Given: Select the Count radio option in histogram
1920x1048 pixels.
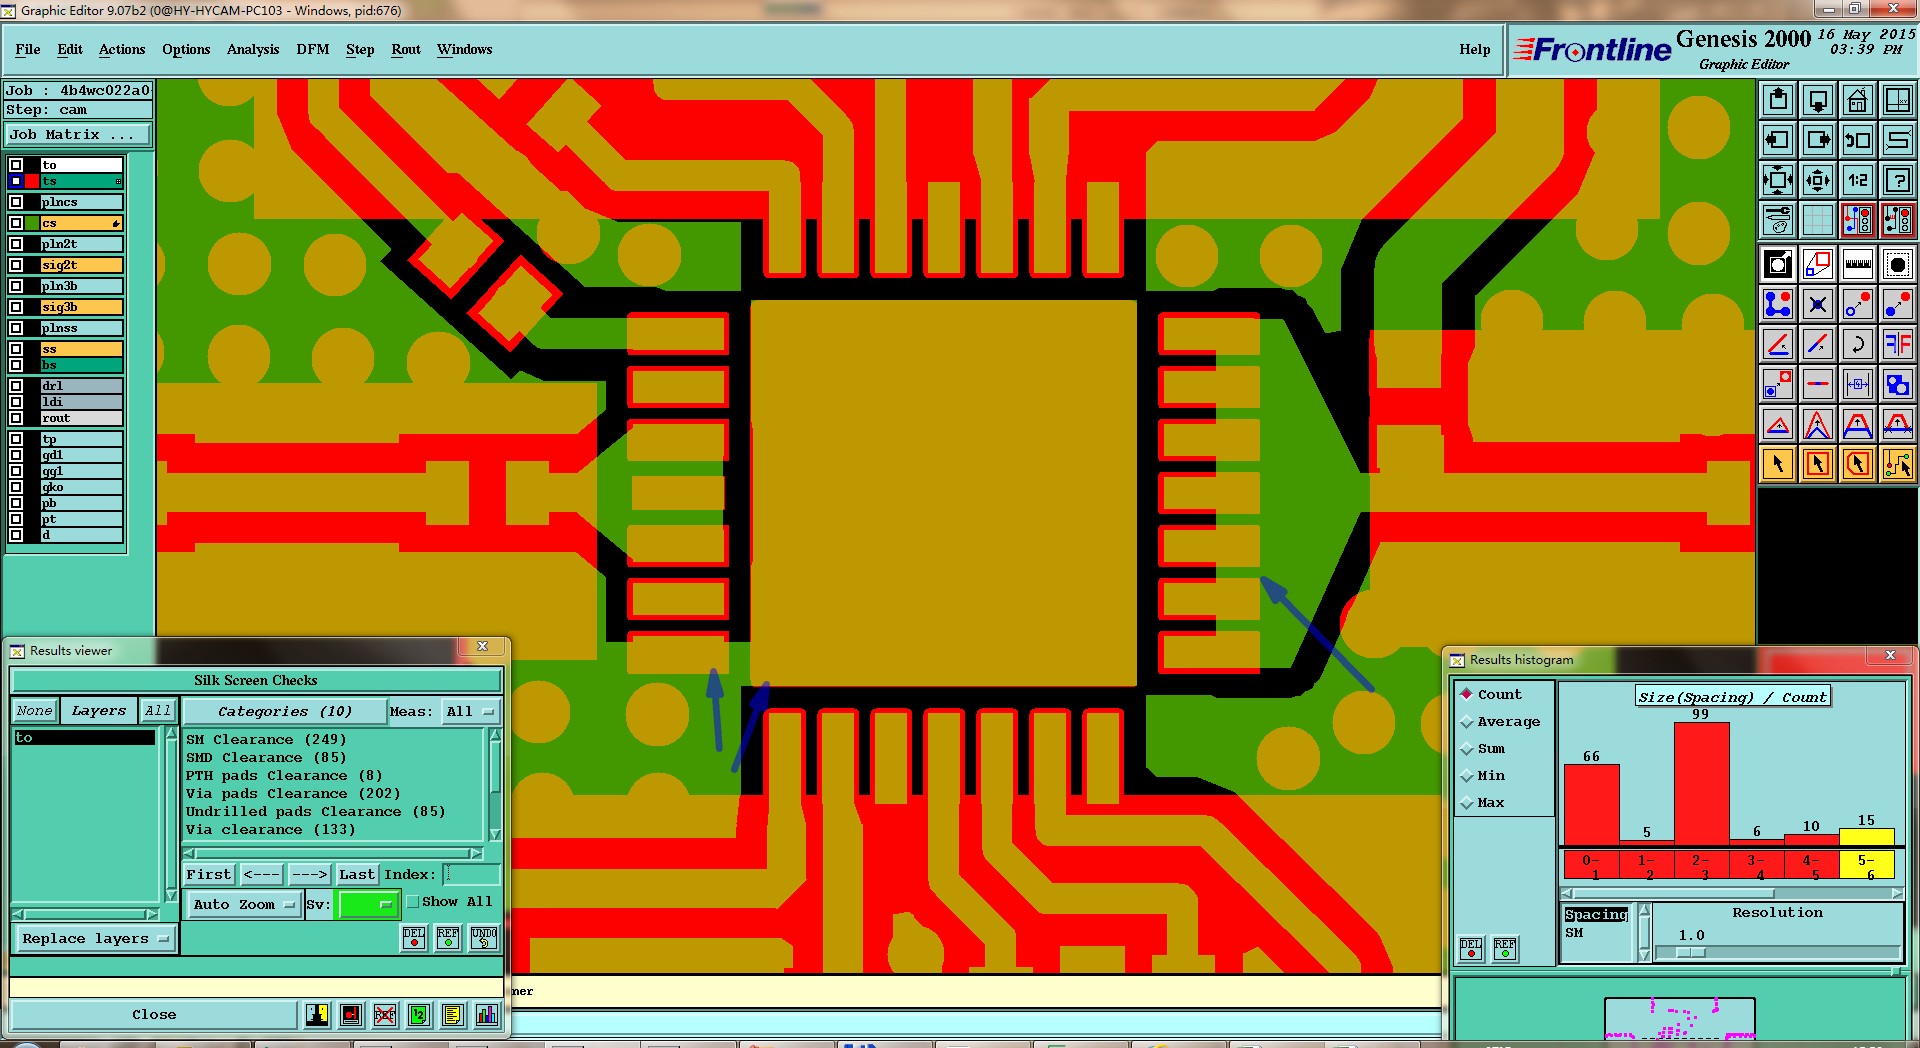Looking at the screenshot, I should [1467, 694].
